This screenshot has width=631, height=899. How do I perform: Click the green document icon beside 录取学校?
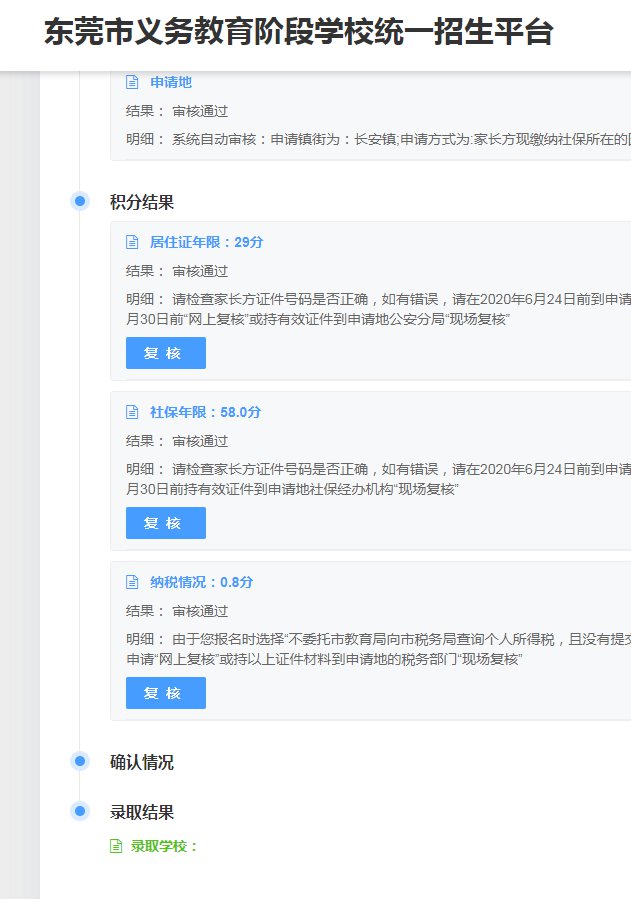click(x=116, y=846)
